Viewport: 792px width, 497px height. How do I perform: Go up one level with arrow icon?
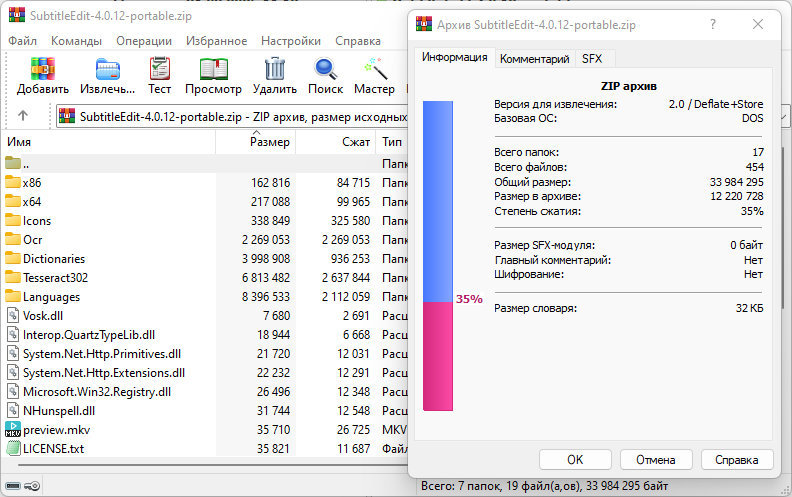click(x=23, y=116)
